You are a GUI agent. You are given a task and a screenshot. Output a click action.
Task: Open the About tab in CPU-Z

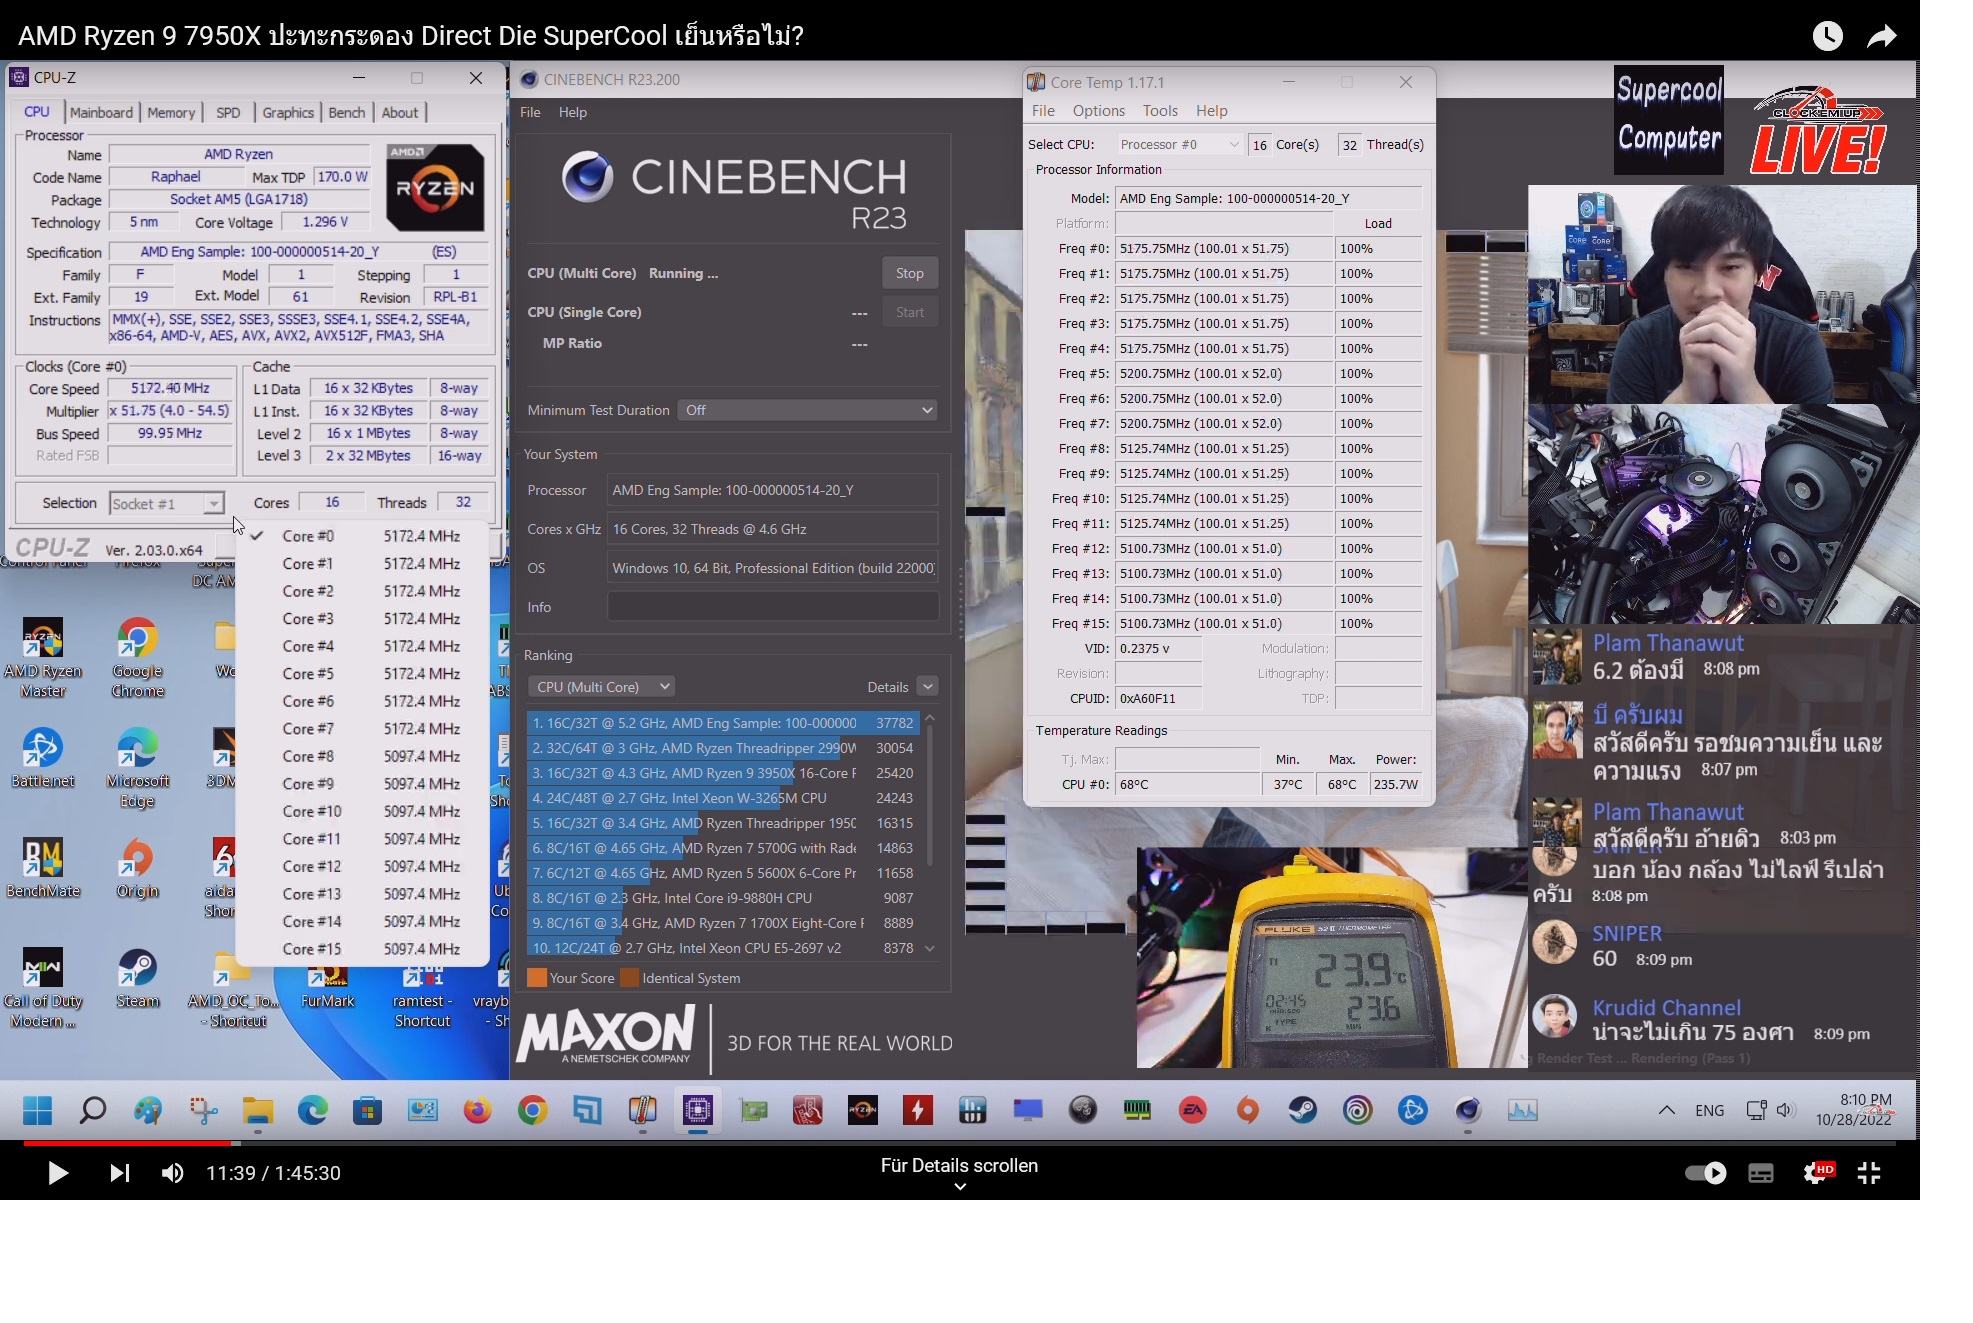coord(400,112)
